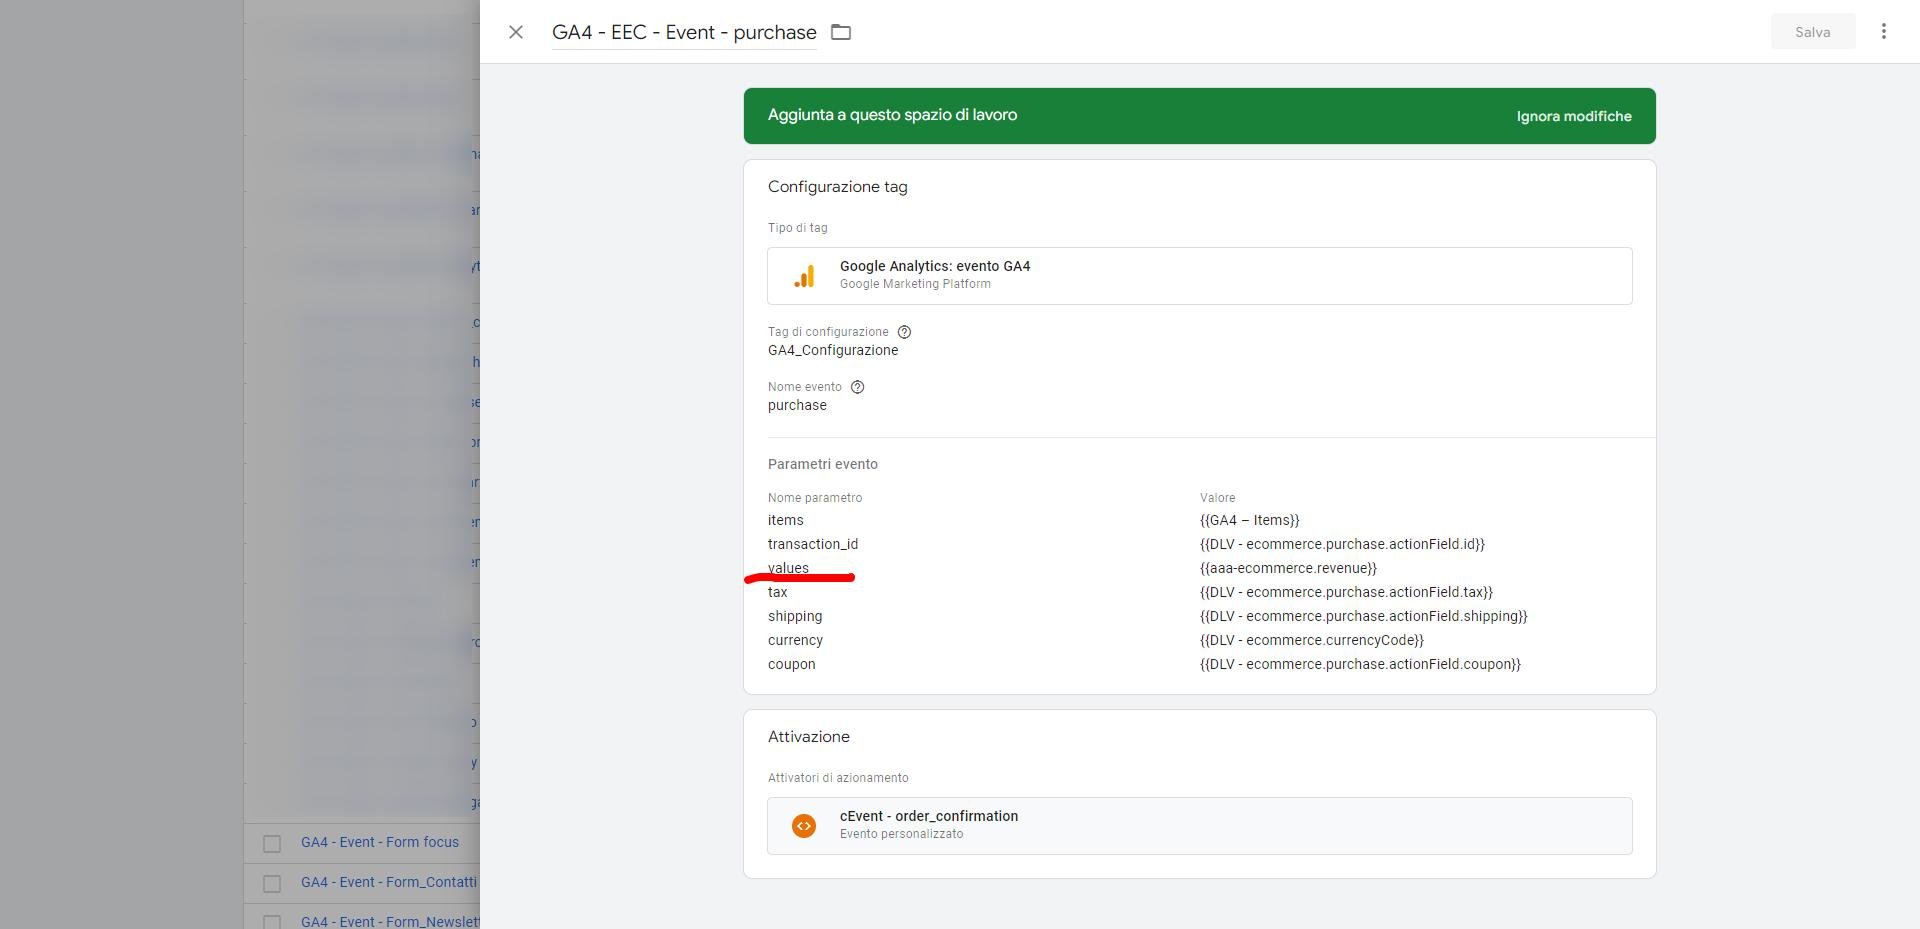The image size is (1920, 929).
Task: Close the tag editor panel
Action: [516, 32]
